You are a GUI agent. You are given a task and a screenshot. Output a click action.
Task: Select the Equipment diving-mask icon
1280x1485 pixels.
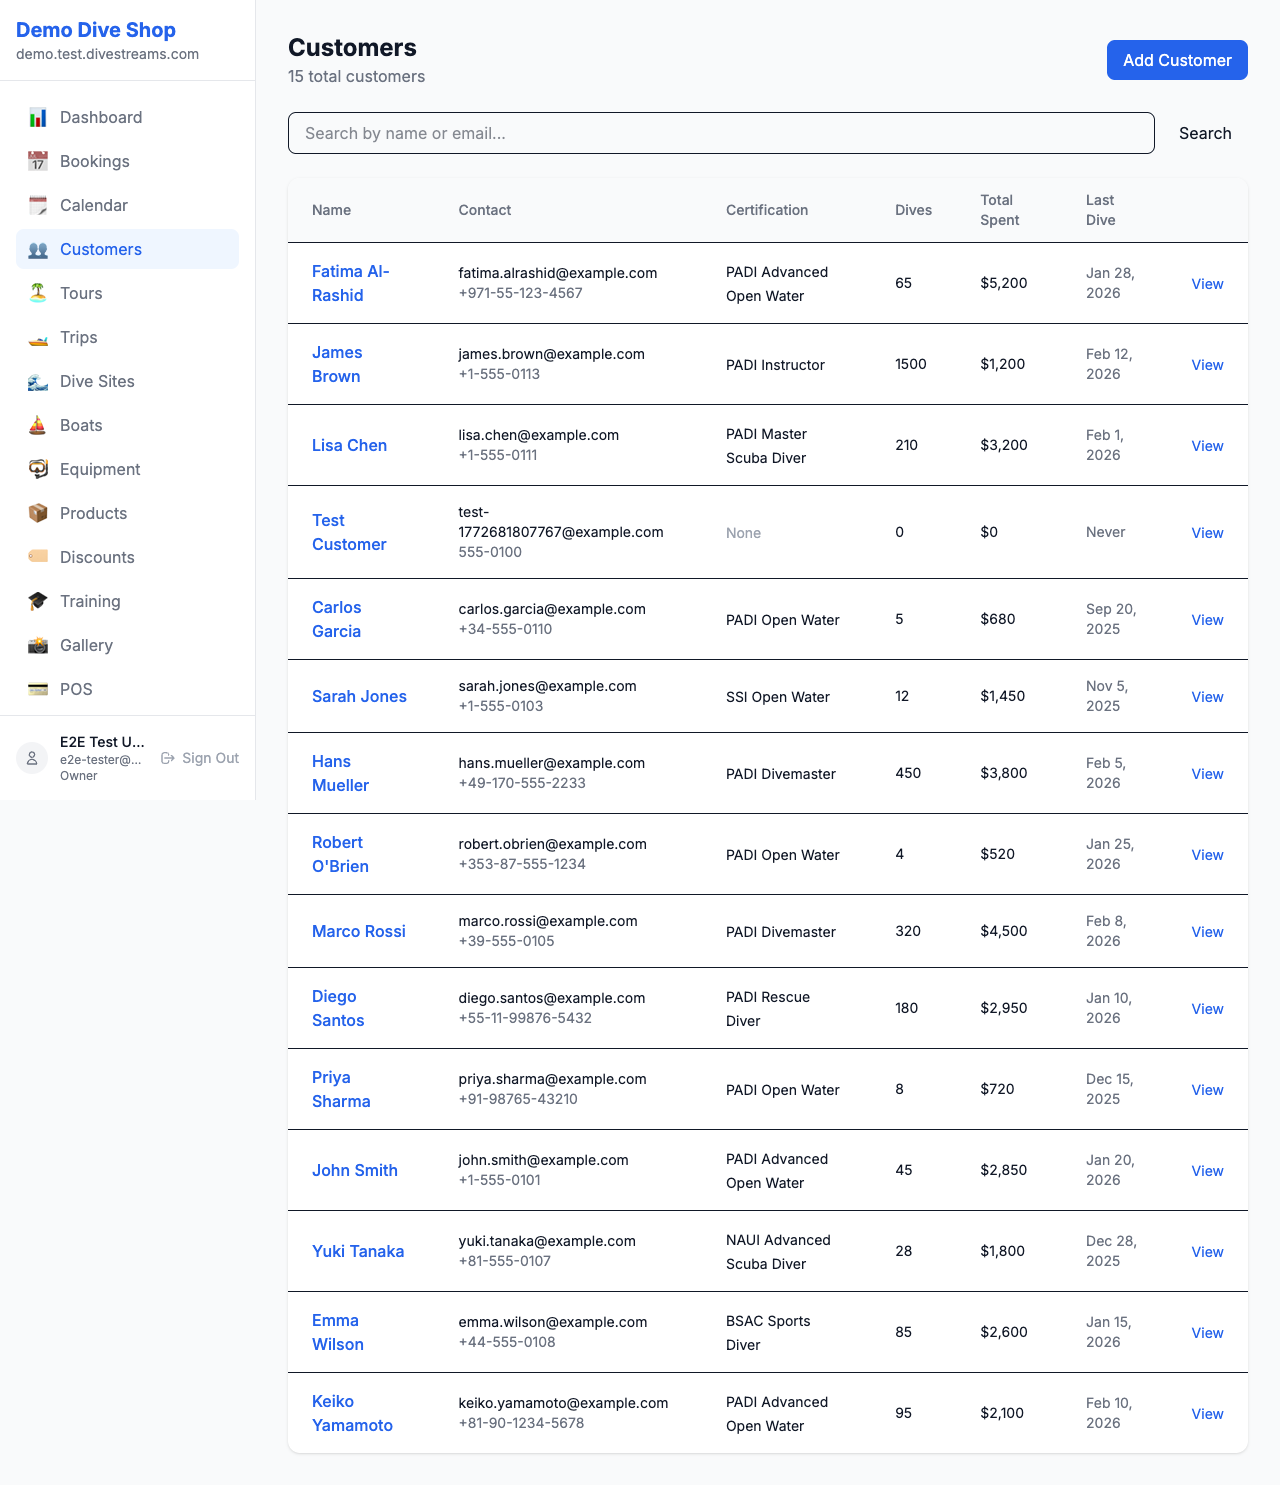(37, 469)
